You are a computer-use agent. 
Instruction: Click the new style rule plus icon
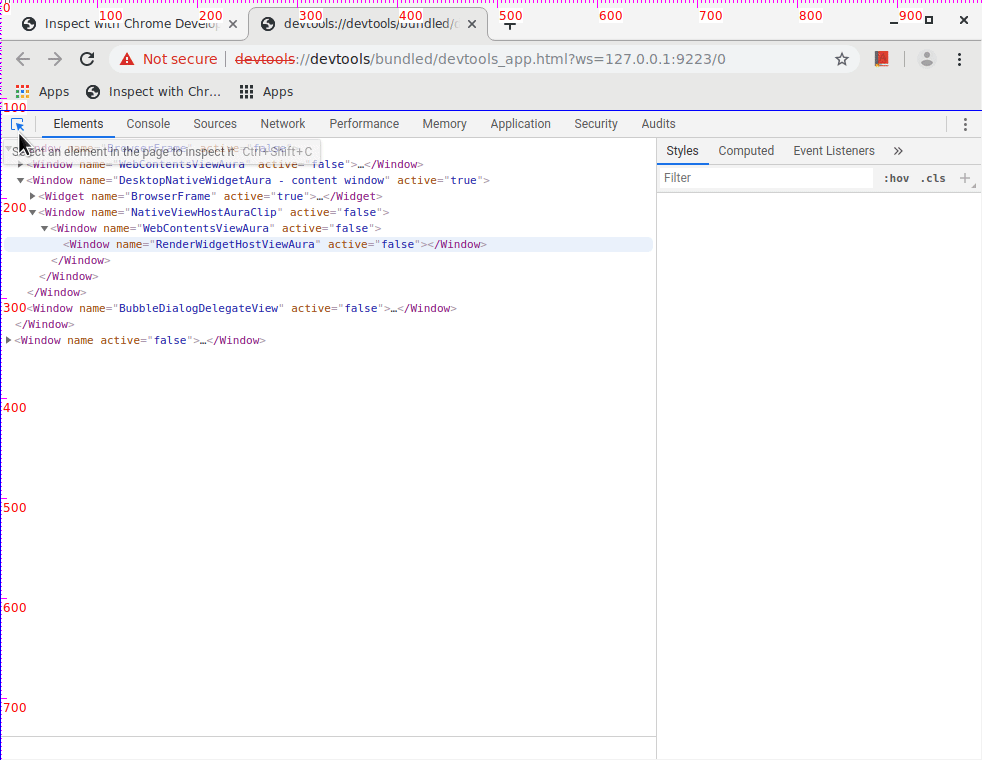[965, 178]
